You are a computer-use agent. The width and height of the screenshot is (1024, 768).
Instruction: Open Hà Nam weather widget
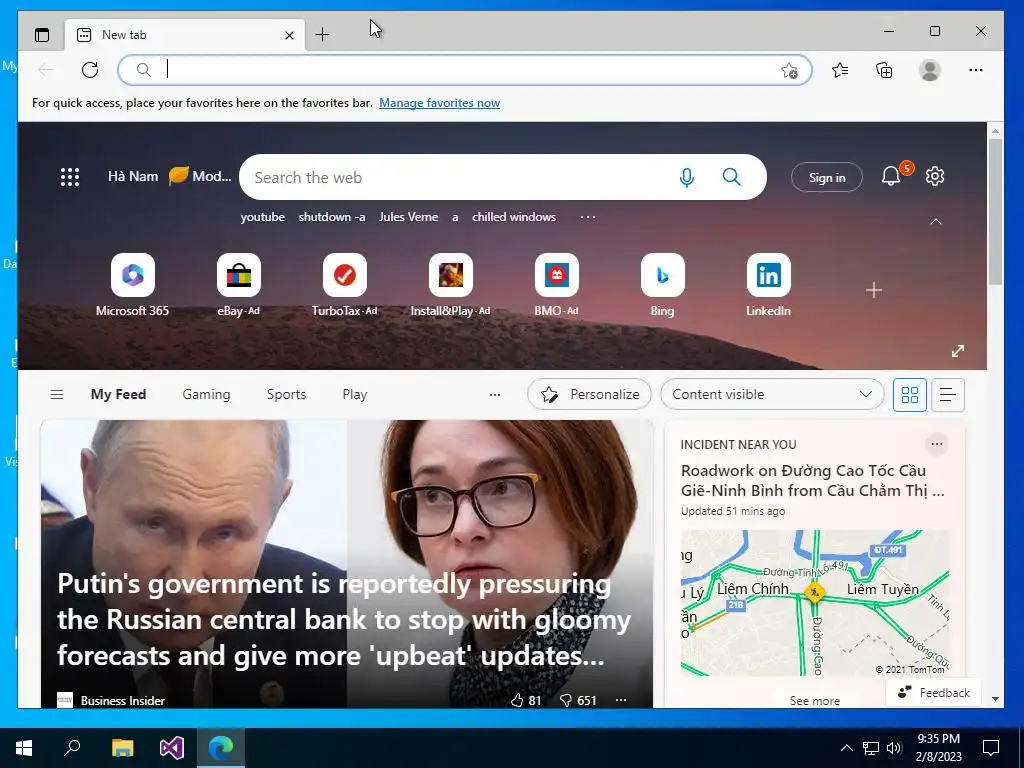[x=169, y=176]
